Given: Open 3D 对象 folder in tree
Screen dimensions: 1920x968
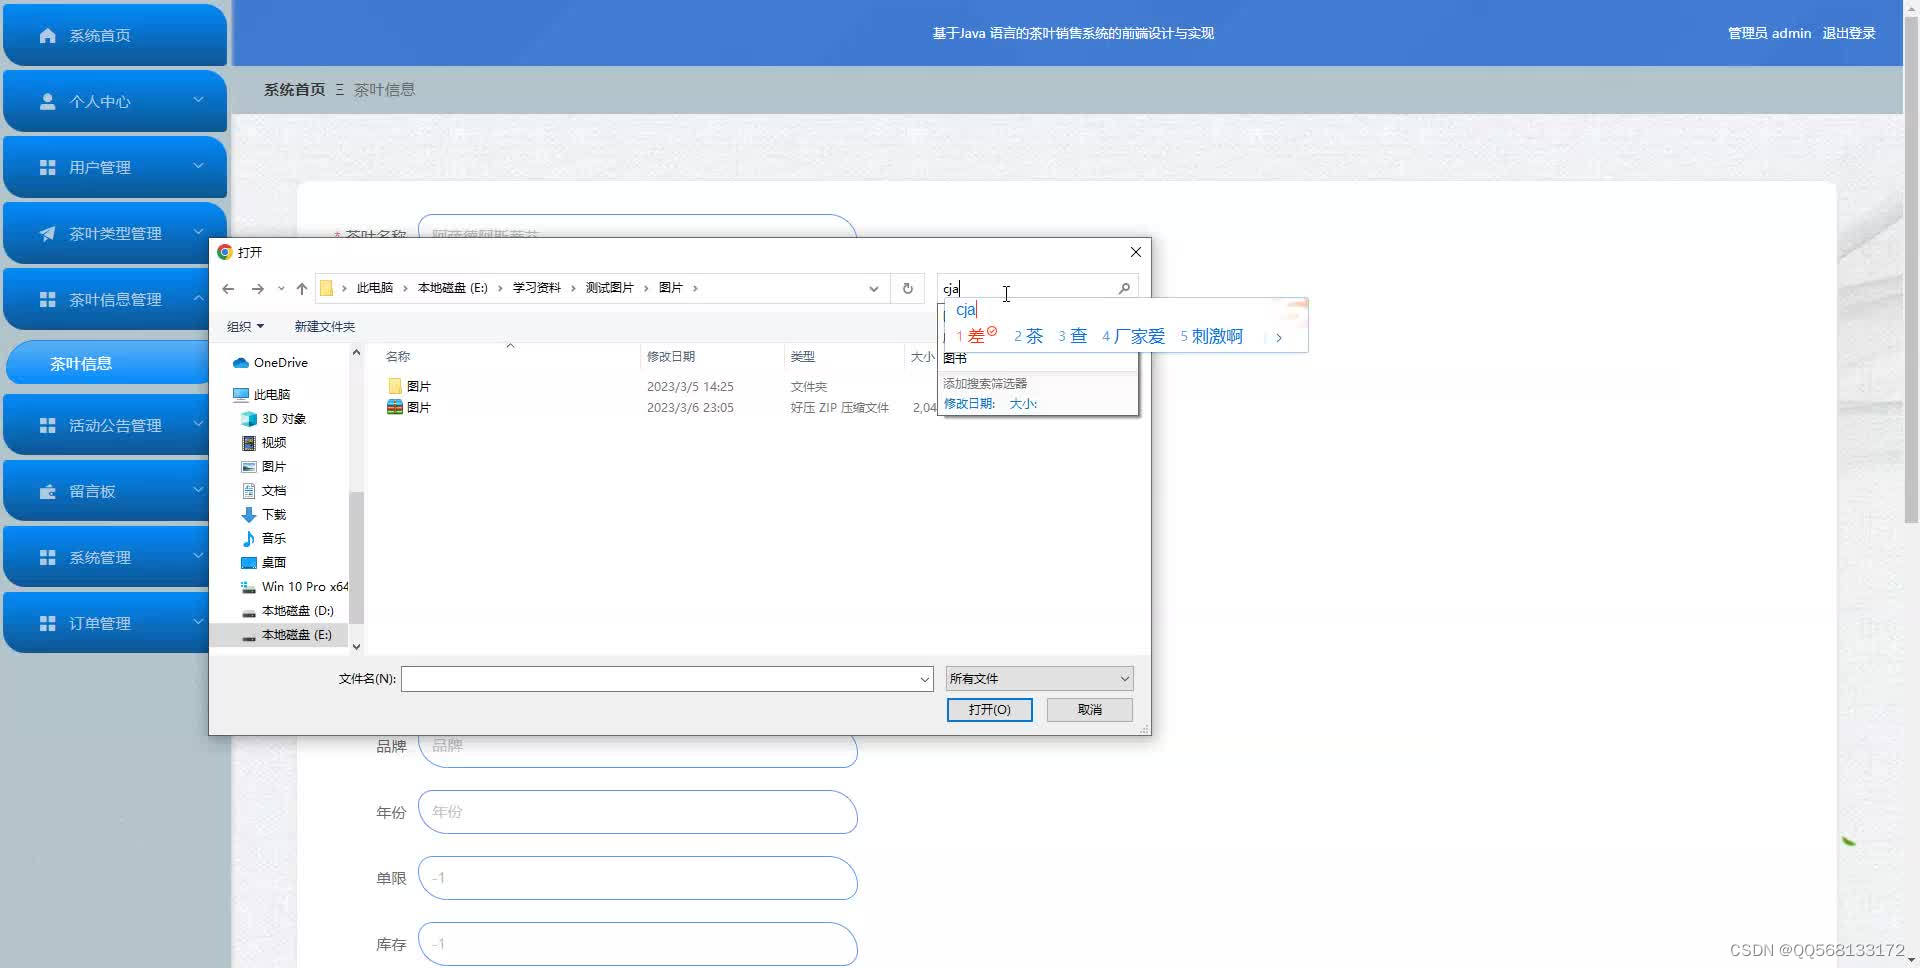Looking at the screenshot, I should (274, 418).
